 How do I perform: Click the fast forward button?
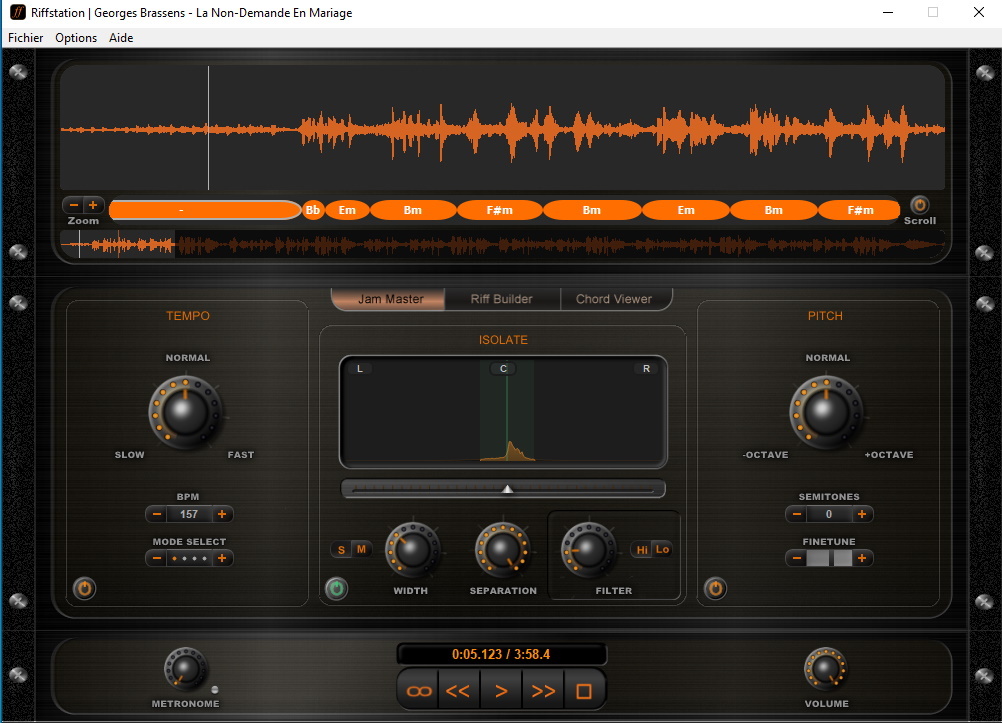point(543,691)
